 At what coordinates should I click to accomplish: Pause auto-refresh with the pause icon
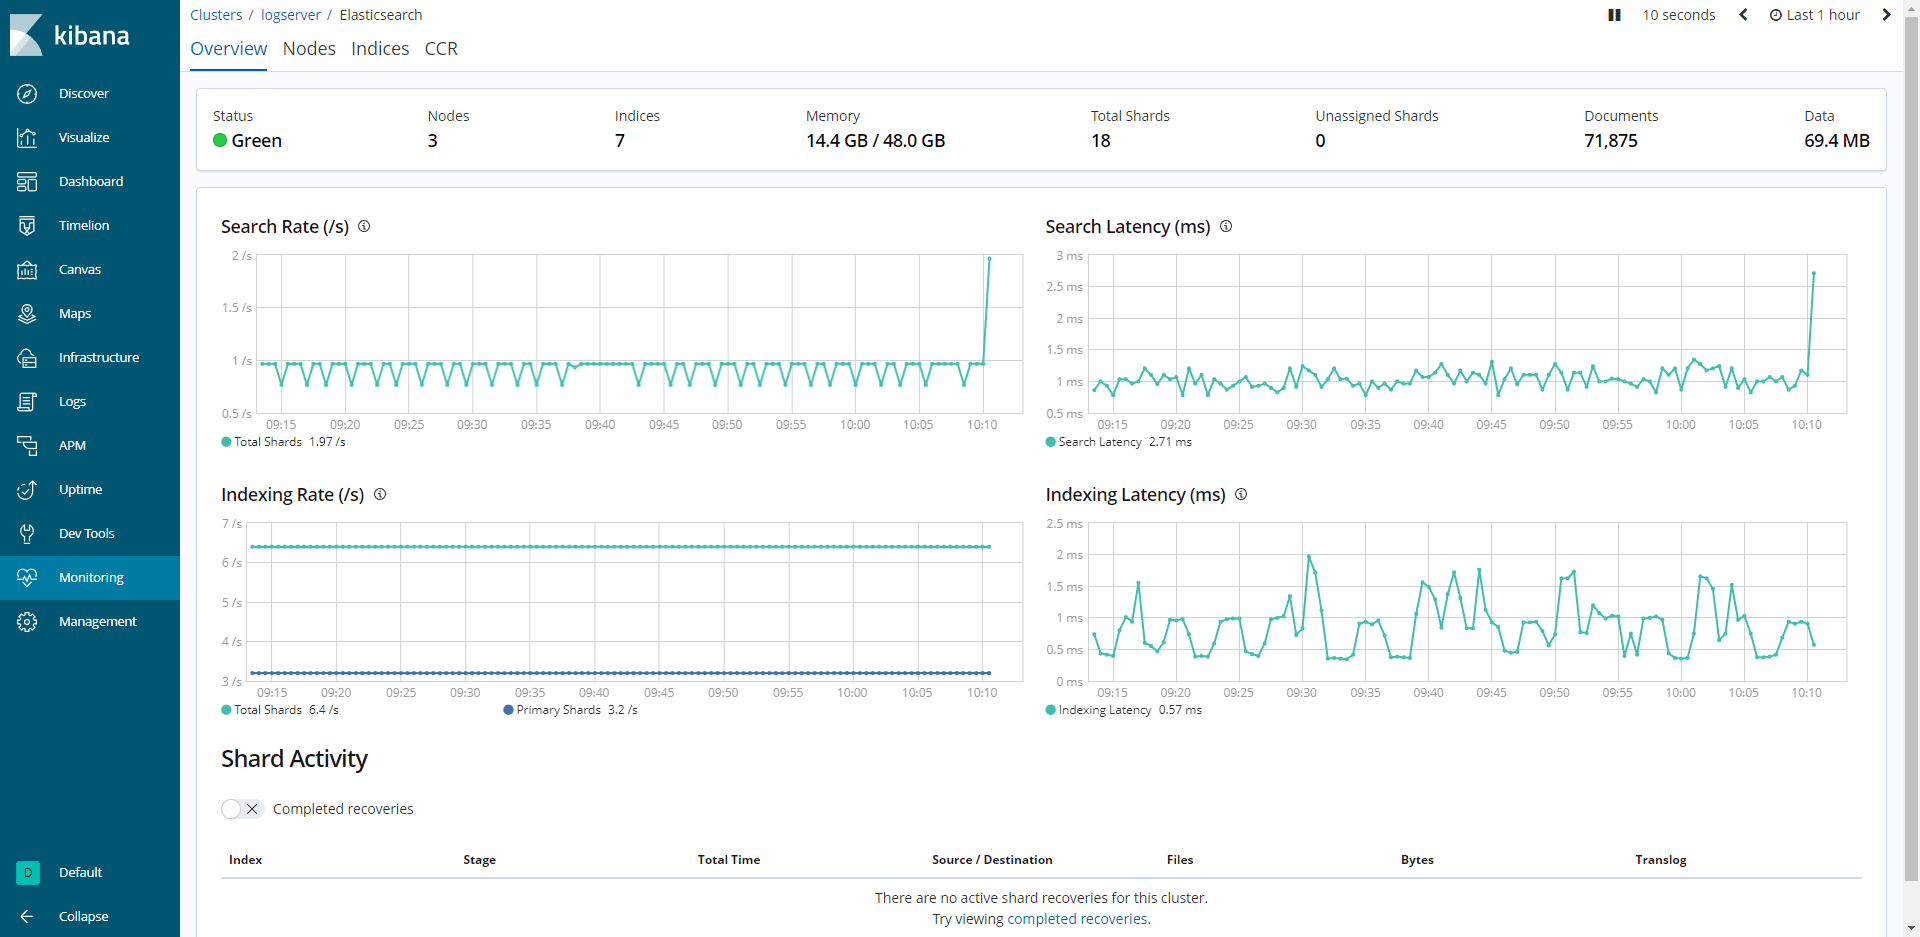click(1614, 15)
